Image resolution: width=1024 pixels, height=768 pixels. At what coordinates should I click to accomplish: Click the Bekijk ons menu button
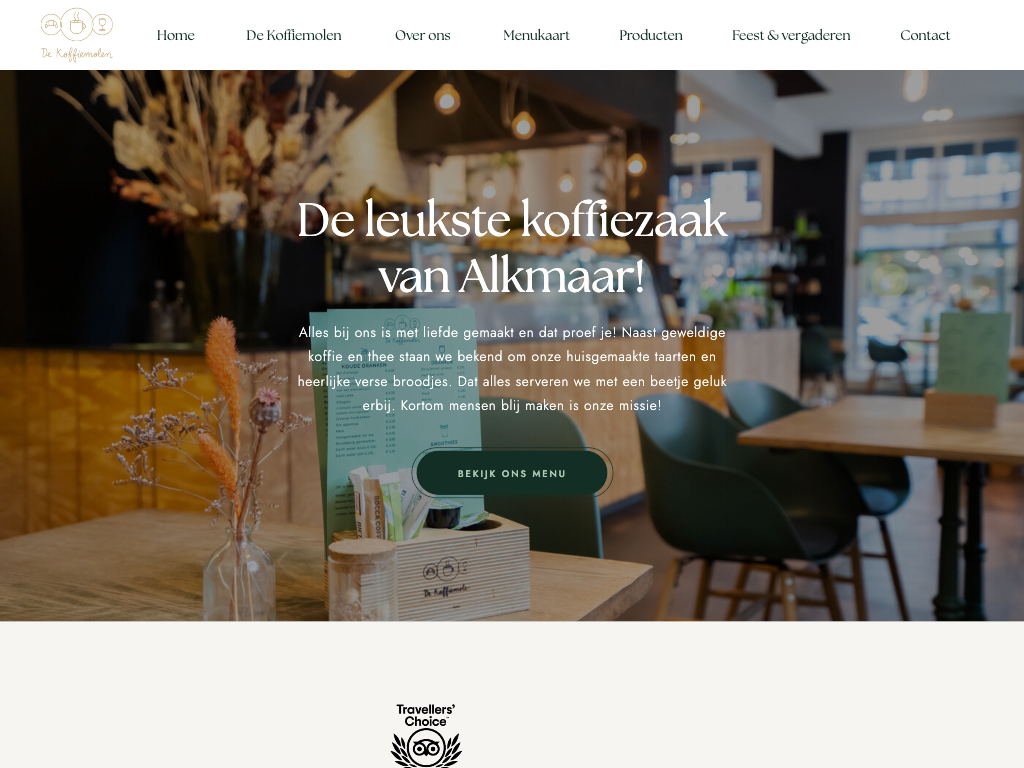(512, 473)
